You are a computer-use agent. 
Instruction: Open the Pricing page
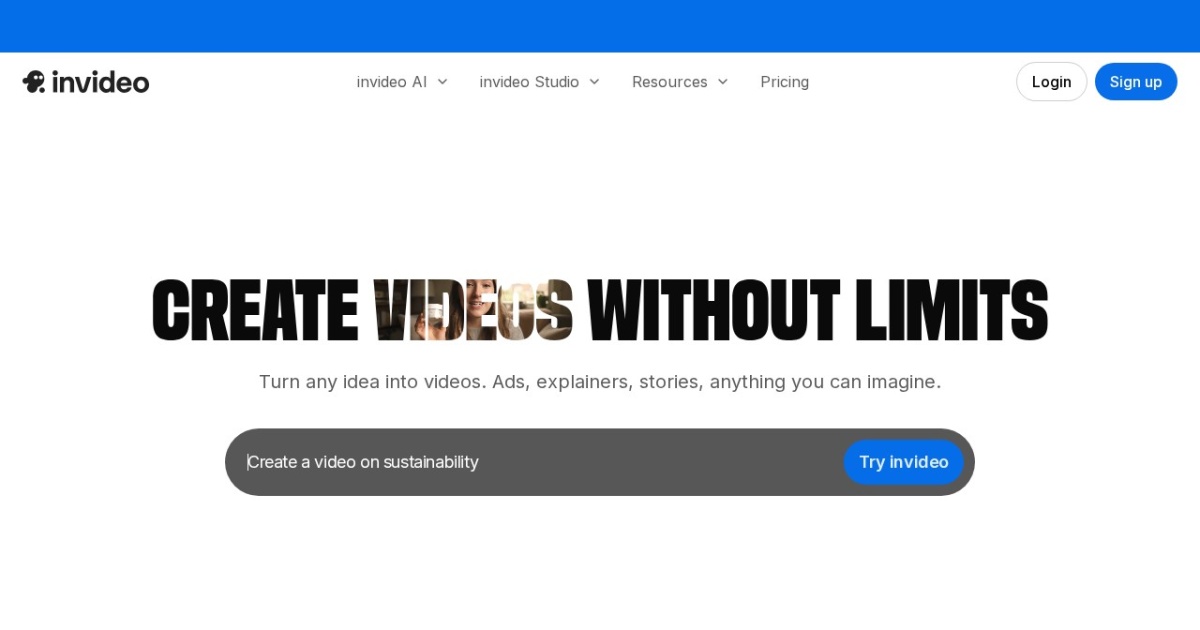[x=784, y=82]
